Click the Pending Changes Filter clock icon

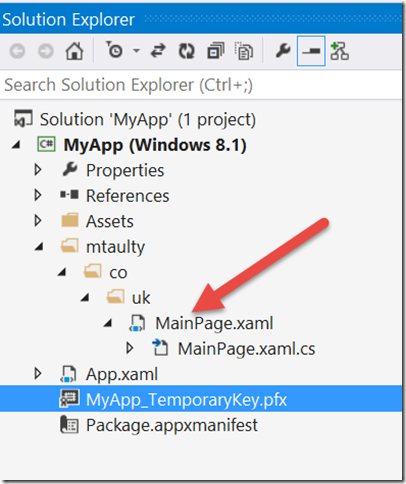115,50
